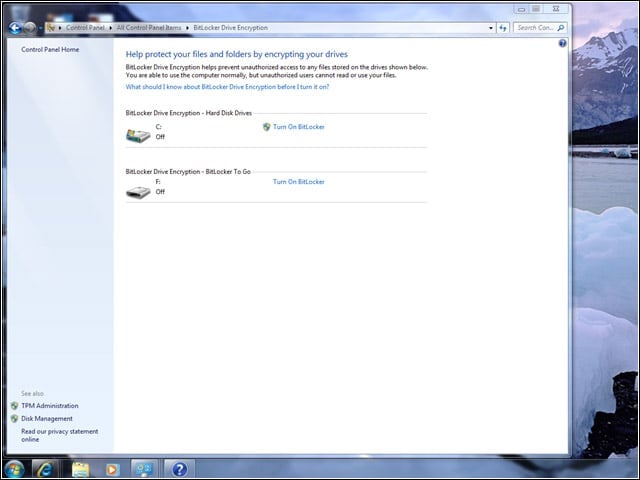The width and height of the screenshot is (640, 480).
Task: Open 'What should I know about BitLocker' link
Action: point(227,87)
